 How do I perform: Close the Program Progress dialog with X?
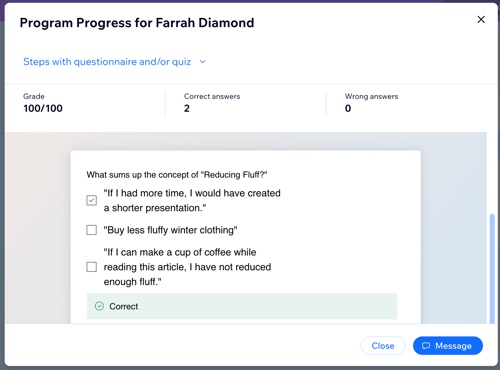click(481, 20)
